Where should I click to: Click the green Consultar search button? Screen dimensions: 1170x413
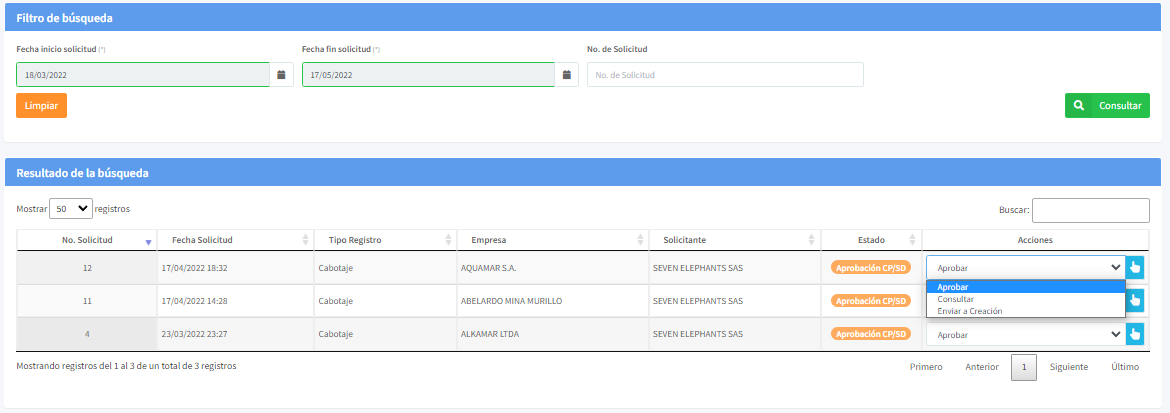click(1107, 105)
